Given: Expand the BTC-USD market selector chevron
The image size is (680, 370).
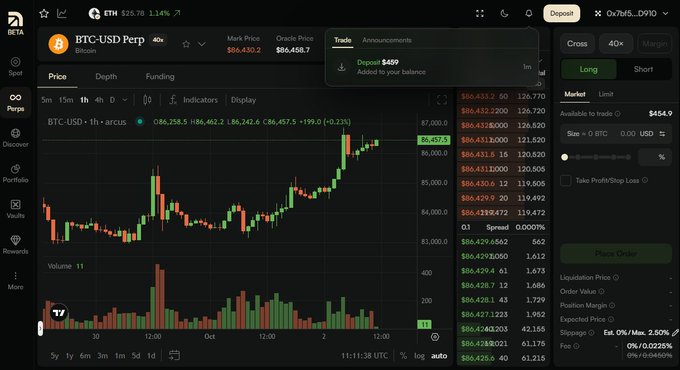Looking at the screenshot, I should pyautogui.click(x=202, y=44).
